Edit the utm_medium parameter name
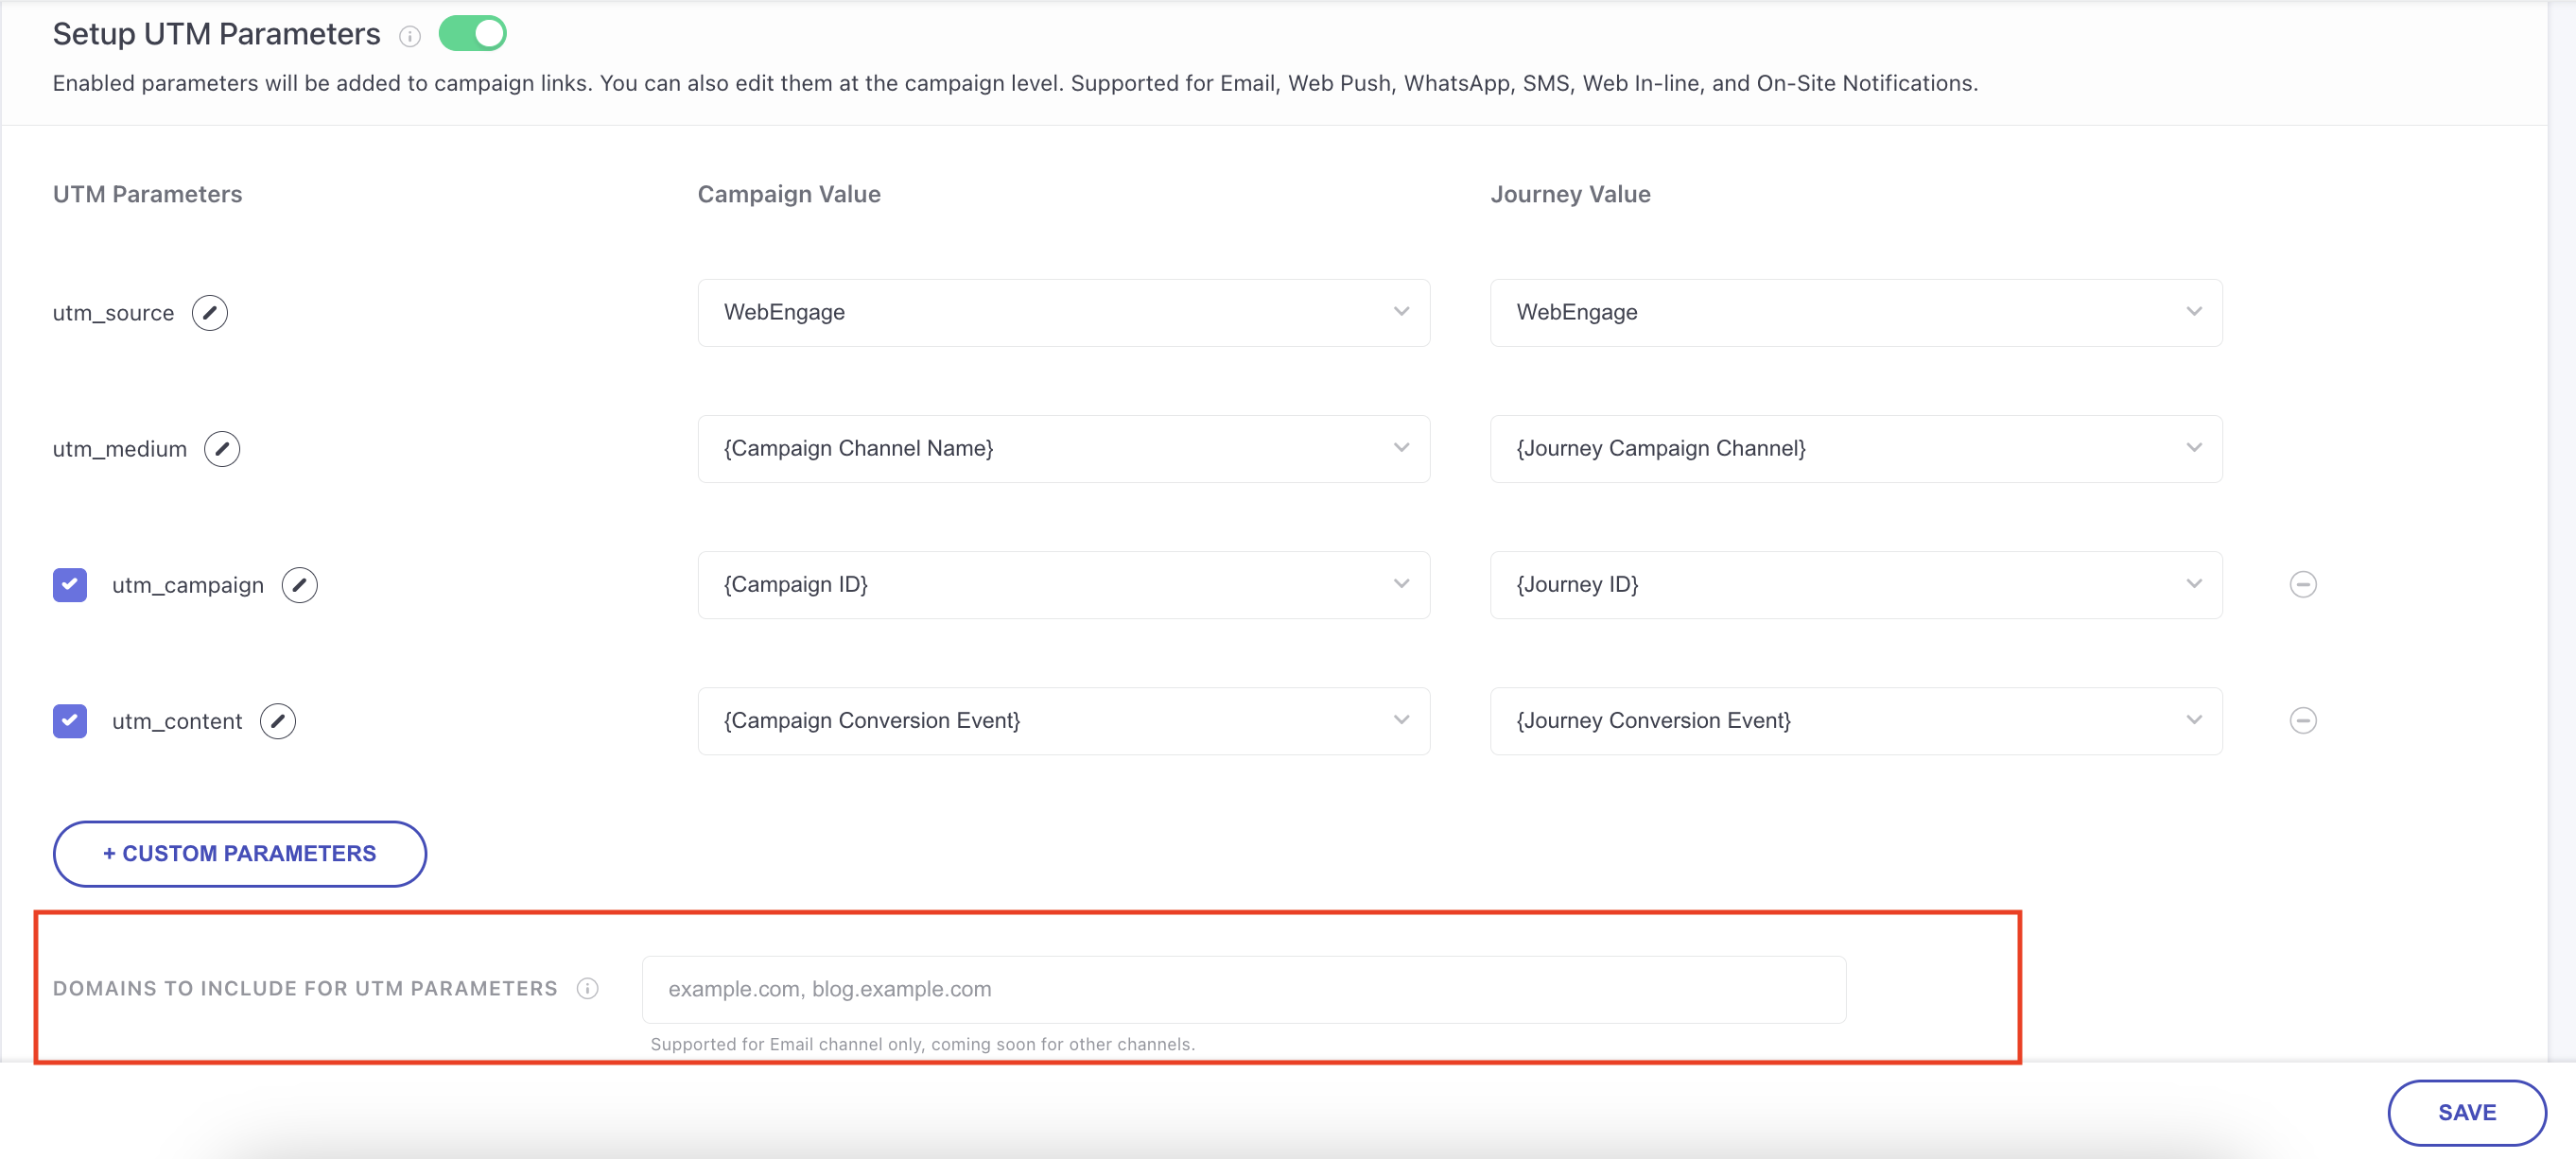This screenshot has height=1159, width=2576. click(x=222, y=448)
